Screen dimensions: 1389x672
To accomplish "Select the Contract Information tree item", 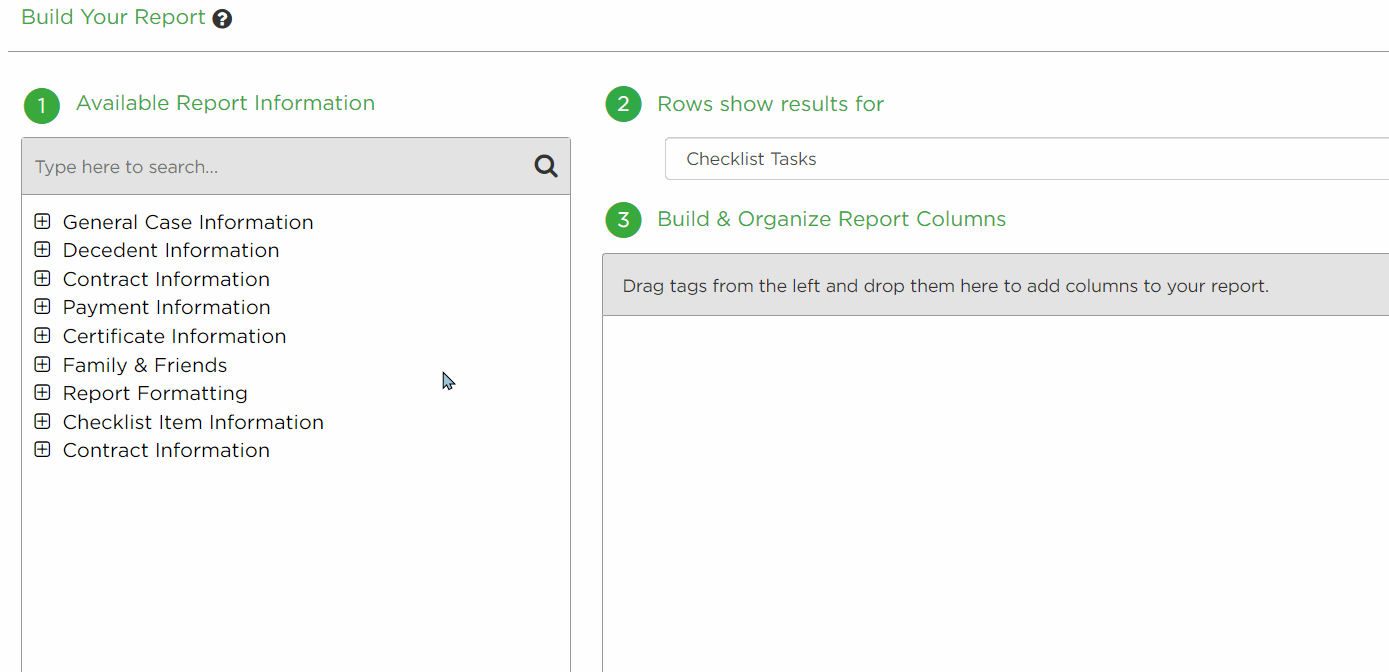I will pos(166,278).
